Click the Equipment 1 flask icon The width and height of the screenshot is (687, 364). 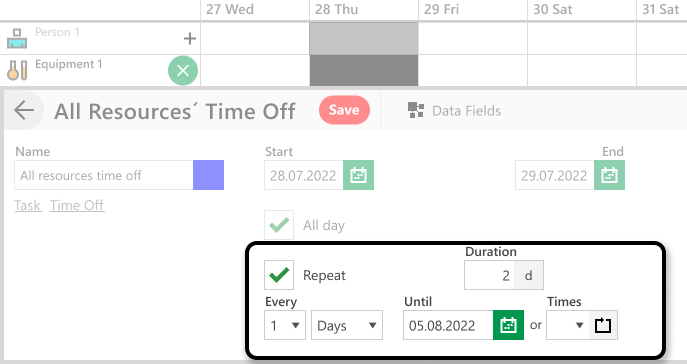click(17, 70)
